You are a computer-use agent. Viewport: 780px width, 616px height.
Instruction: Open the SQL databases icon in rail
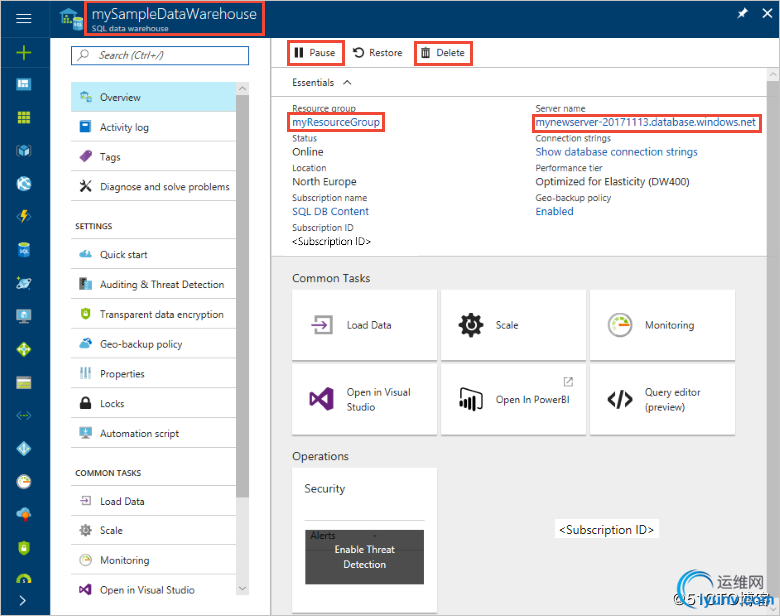(x=23, y=250)
